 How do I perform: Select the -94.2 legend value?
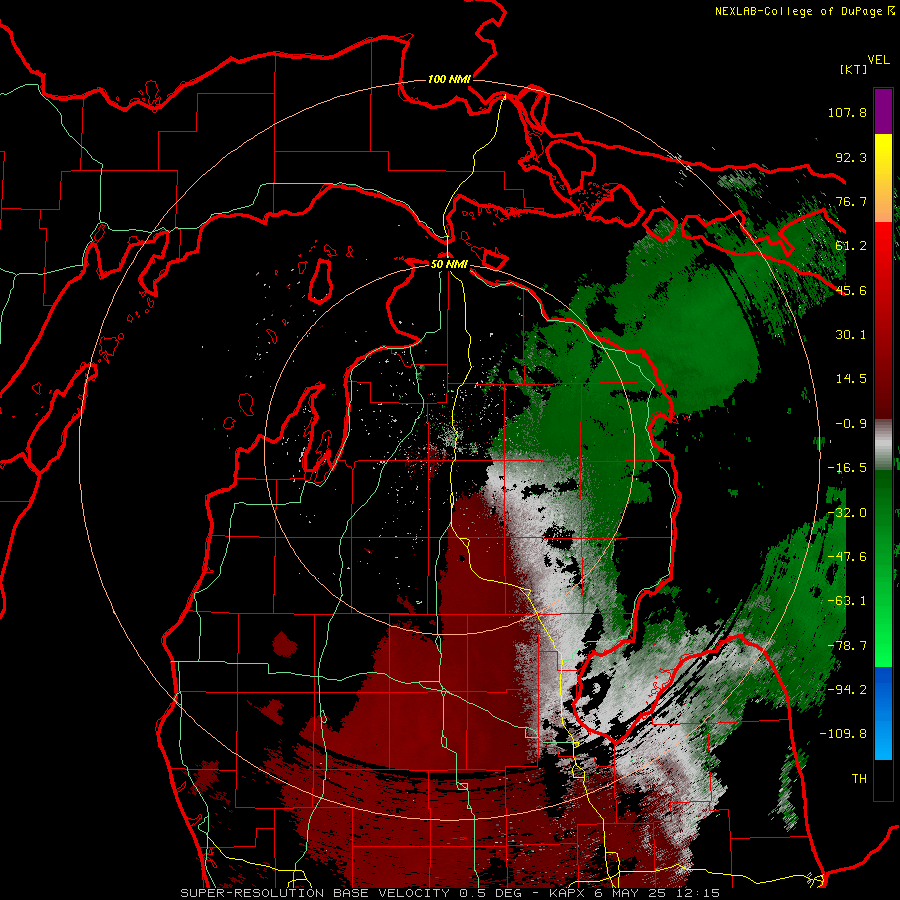coord(847,689)
